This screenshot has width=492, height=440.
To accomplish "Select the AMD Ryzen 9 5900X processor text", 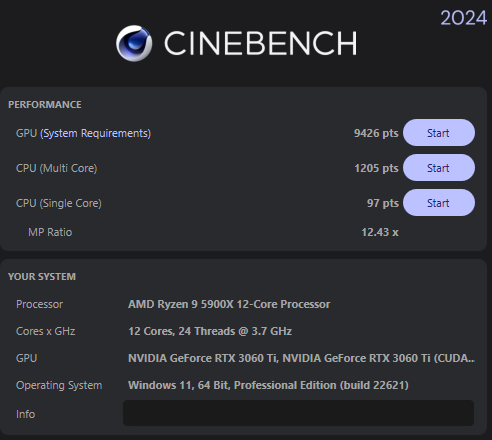I will click(229, 304).
